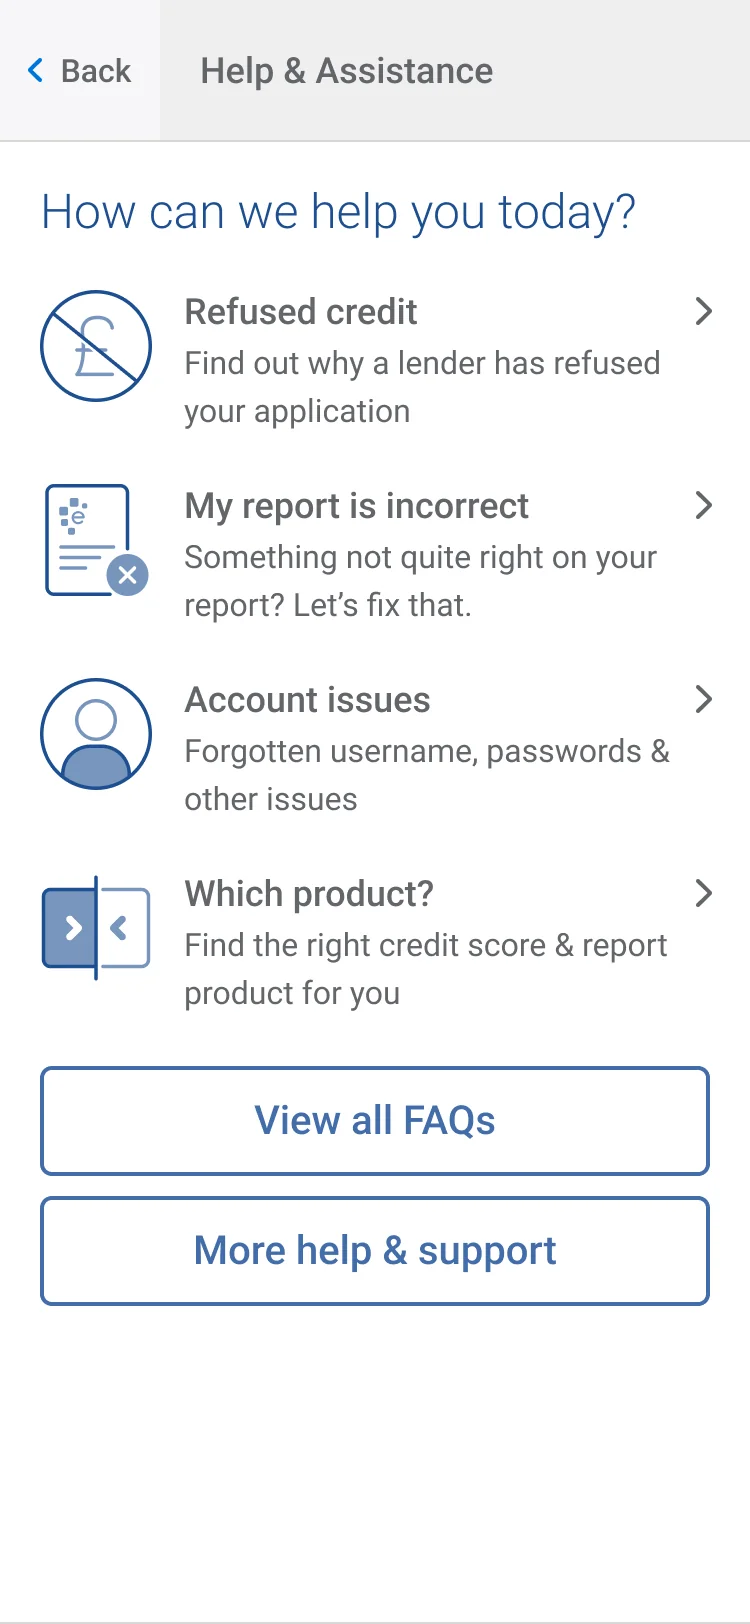Open the Refused credit title
Image resolution: width=750 pixels, height=1624 pixels.
tap(301, 312)
